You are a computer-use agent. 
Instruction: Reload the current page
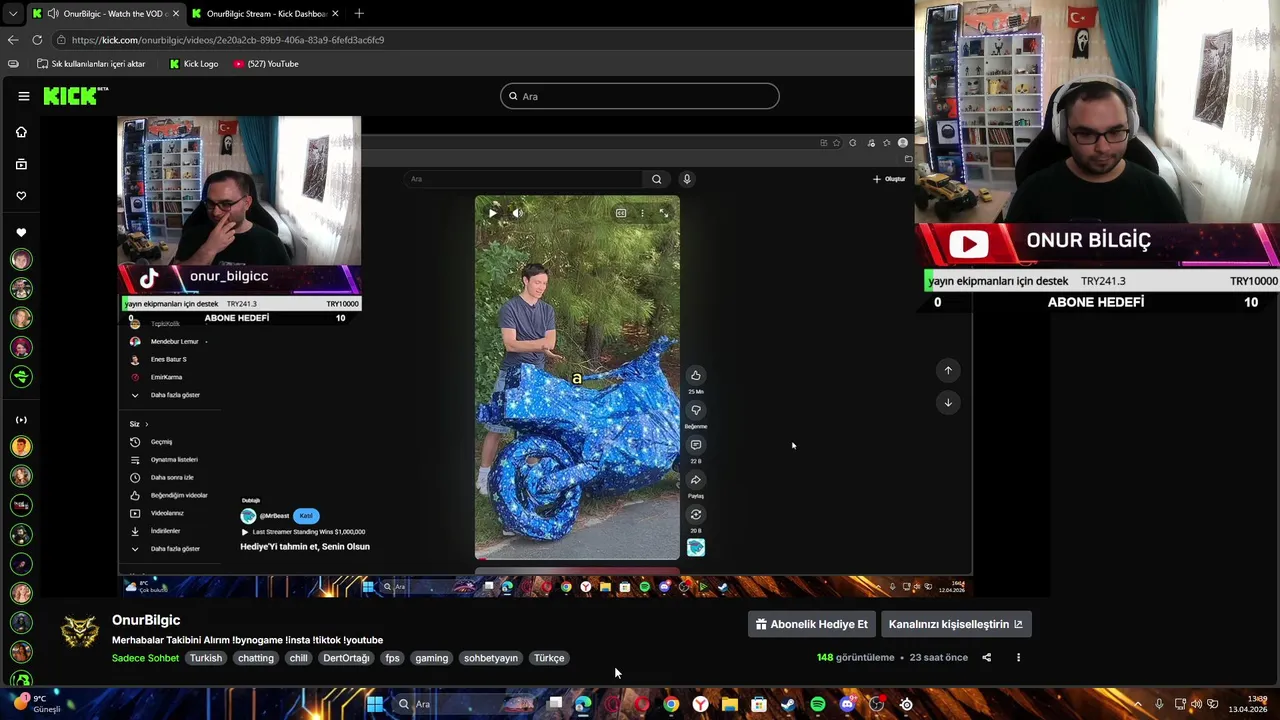click(37, 40)
